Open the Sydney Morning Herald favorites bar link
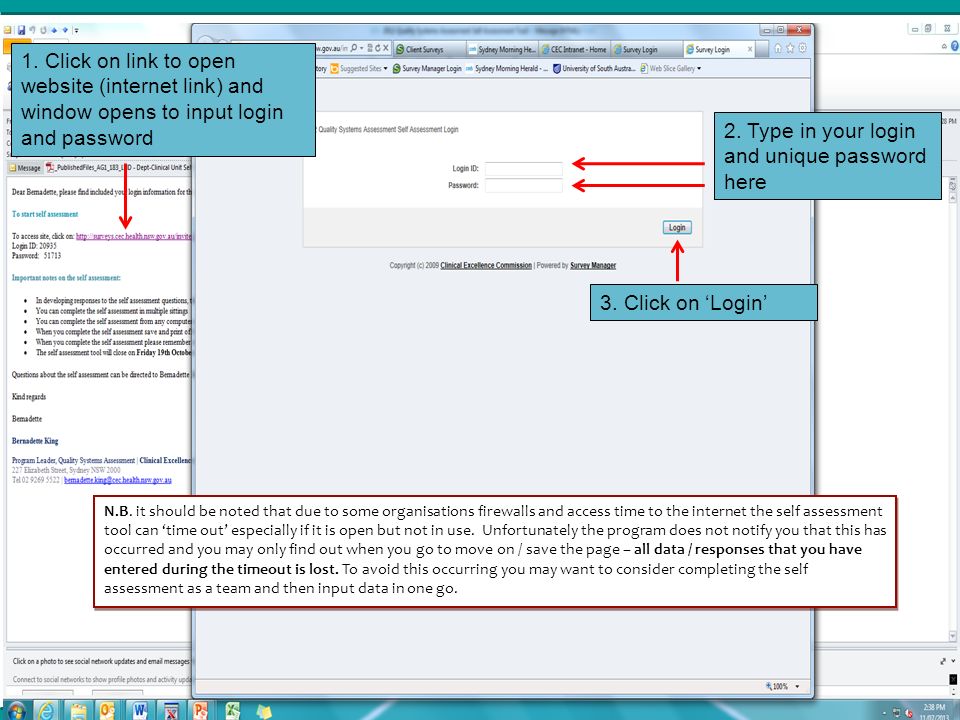This screenshot has width=960, height=720. point(507,69)
